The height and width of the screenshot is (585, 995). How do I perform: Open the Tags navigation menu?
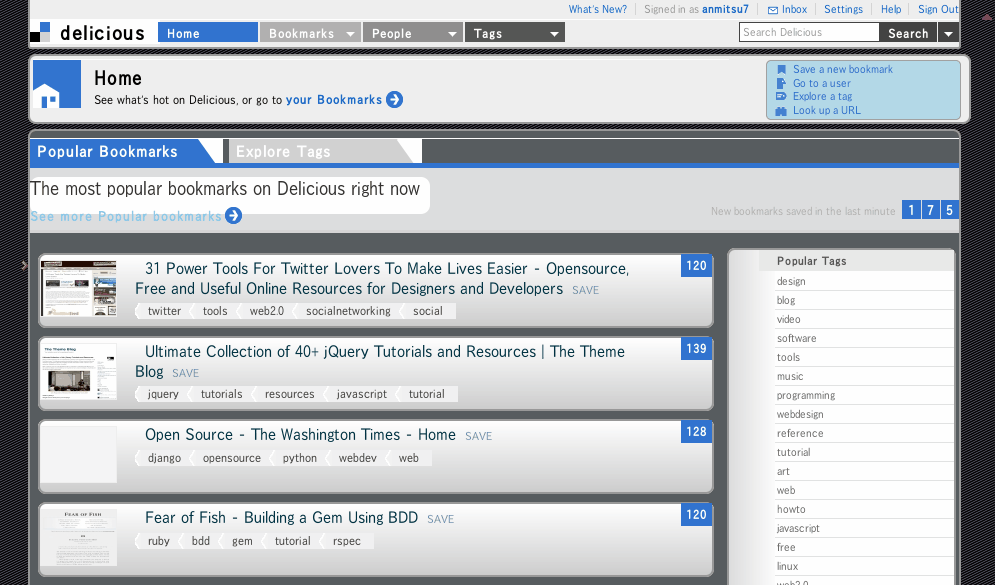coord(515,32)
